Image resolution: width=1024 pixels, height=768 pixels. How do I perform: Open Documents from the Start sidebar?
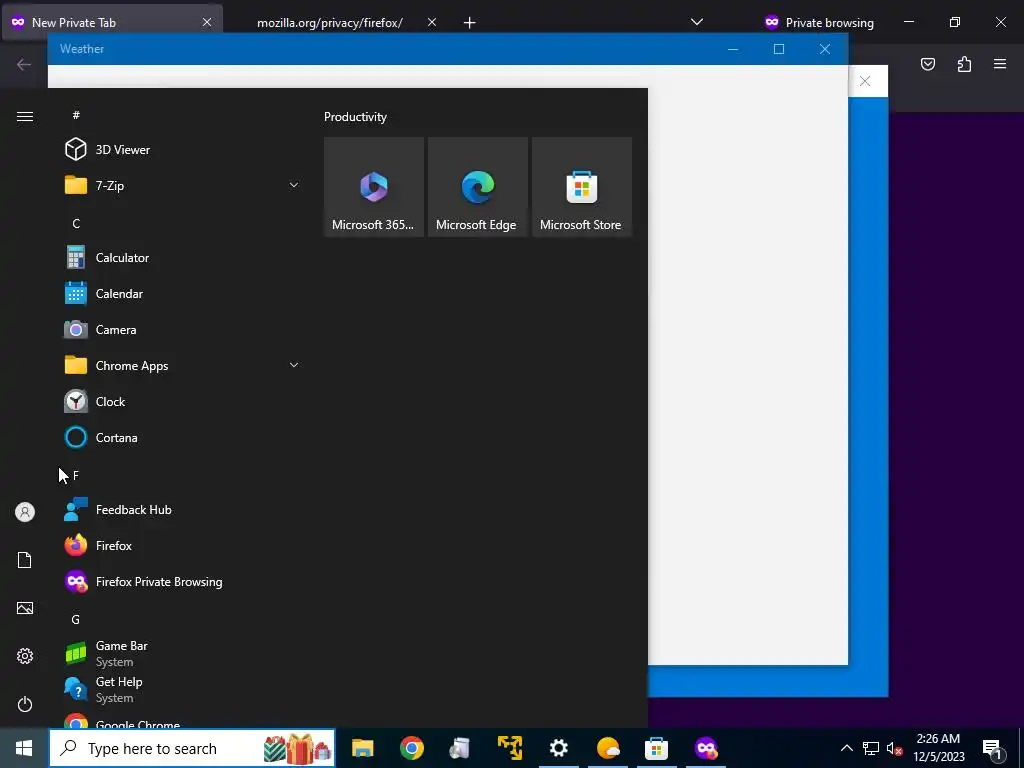[25, 560]
